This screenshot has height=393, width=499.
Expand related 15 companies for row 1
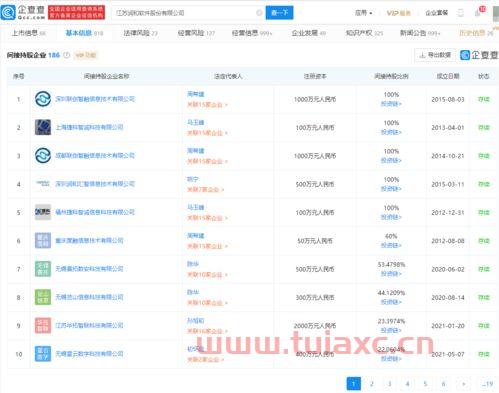207,105
